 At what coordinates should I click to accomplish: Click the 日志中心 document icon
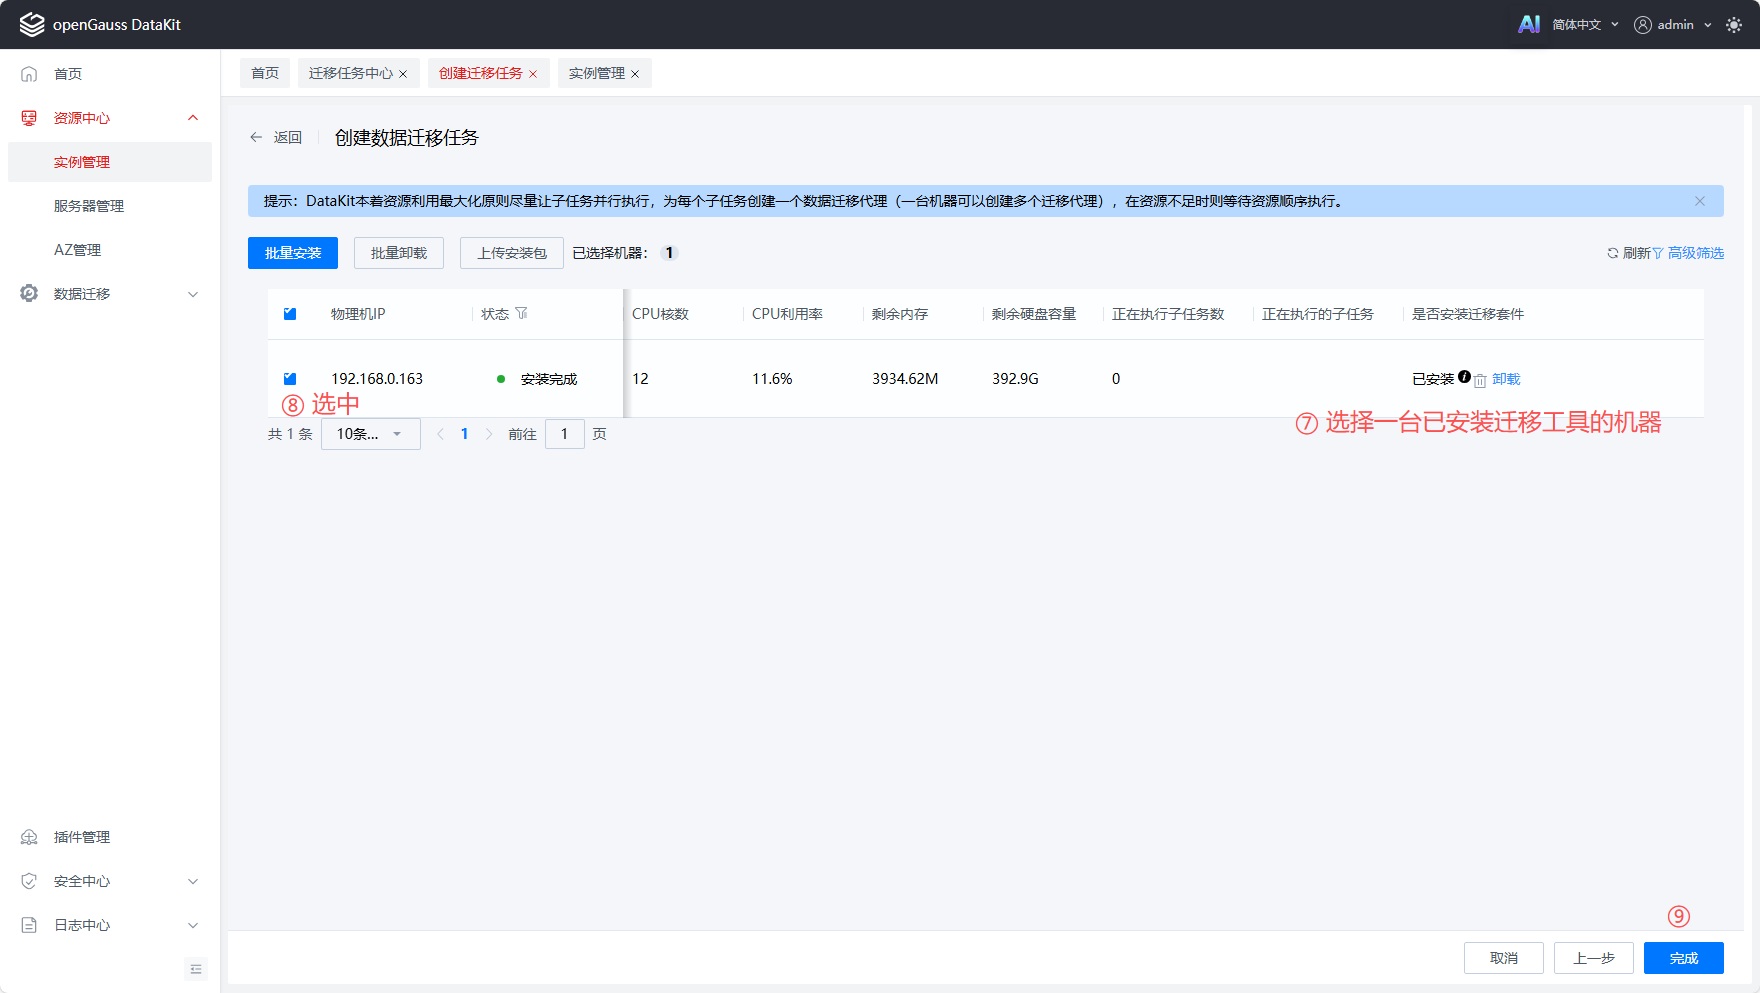click(29, 925)
